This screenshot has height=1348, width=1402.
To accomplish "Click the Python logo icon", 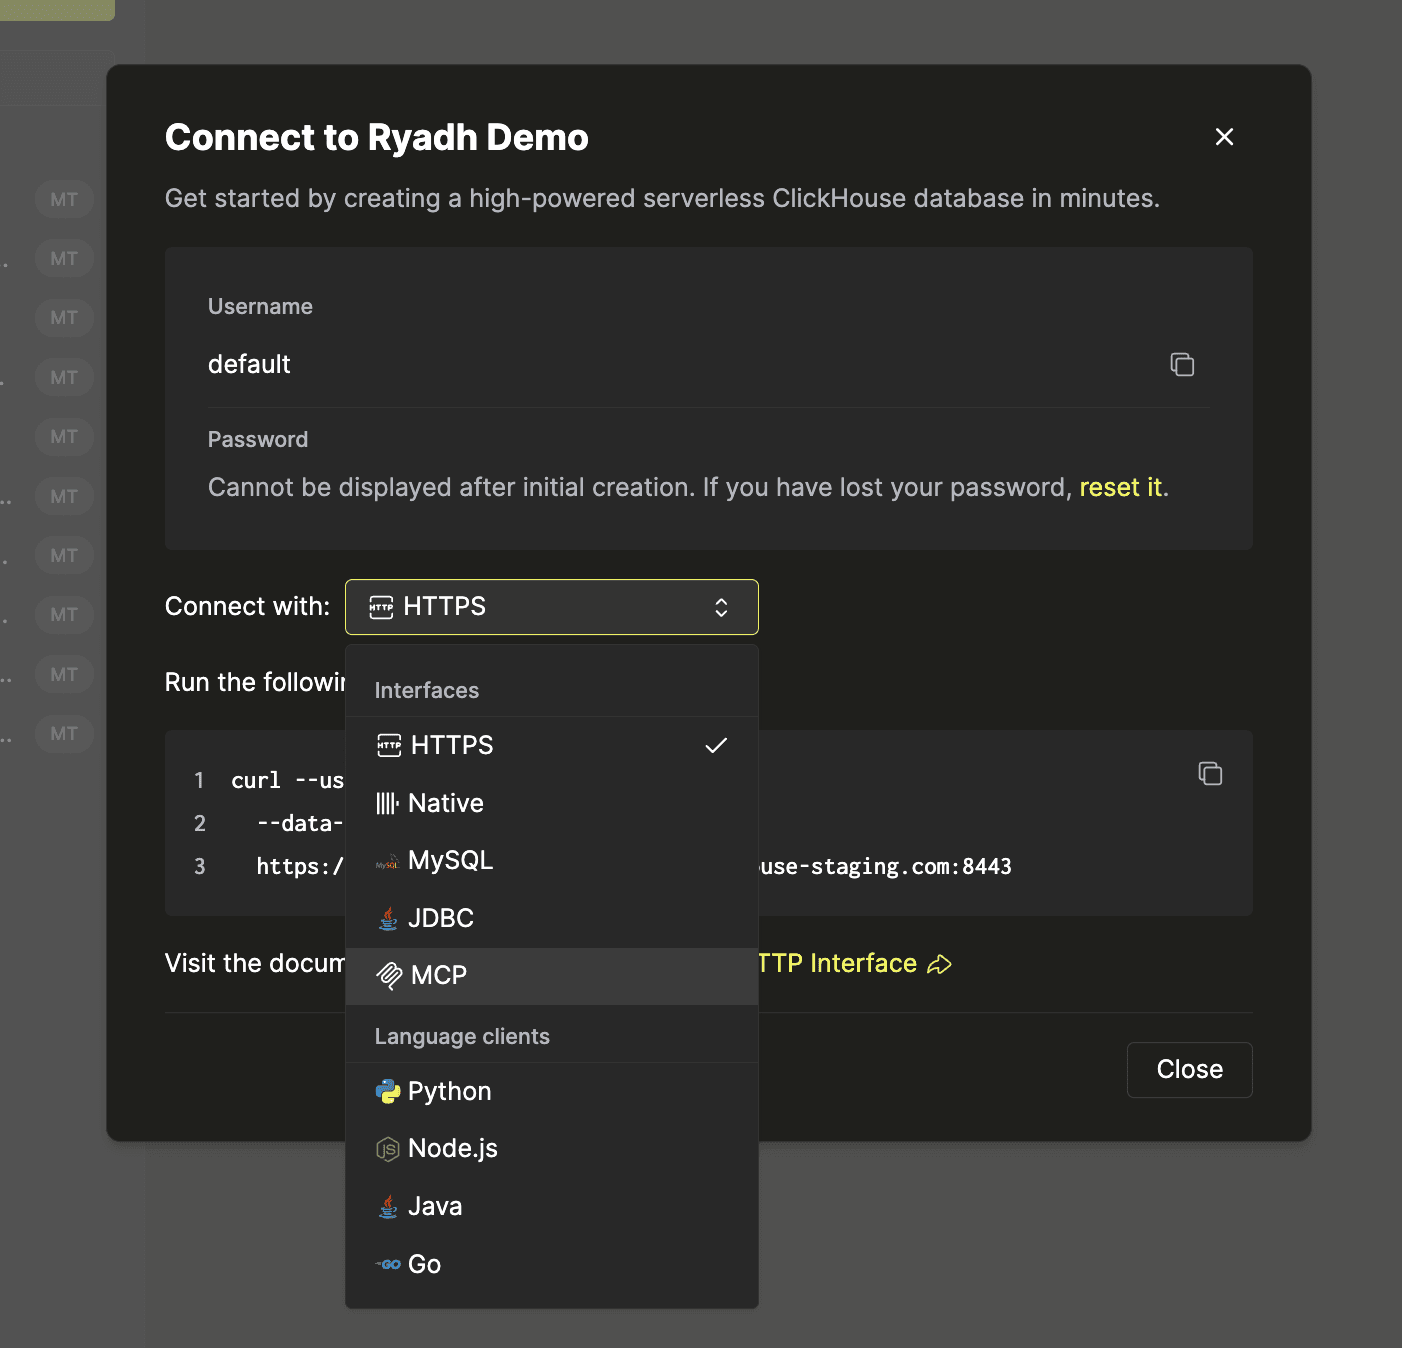I will [387, 1091].
